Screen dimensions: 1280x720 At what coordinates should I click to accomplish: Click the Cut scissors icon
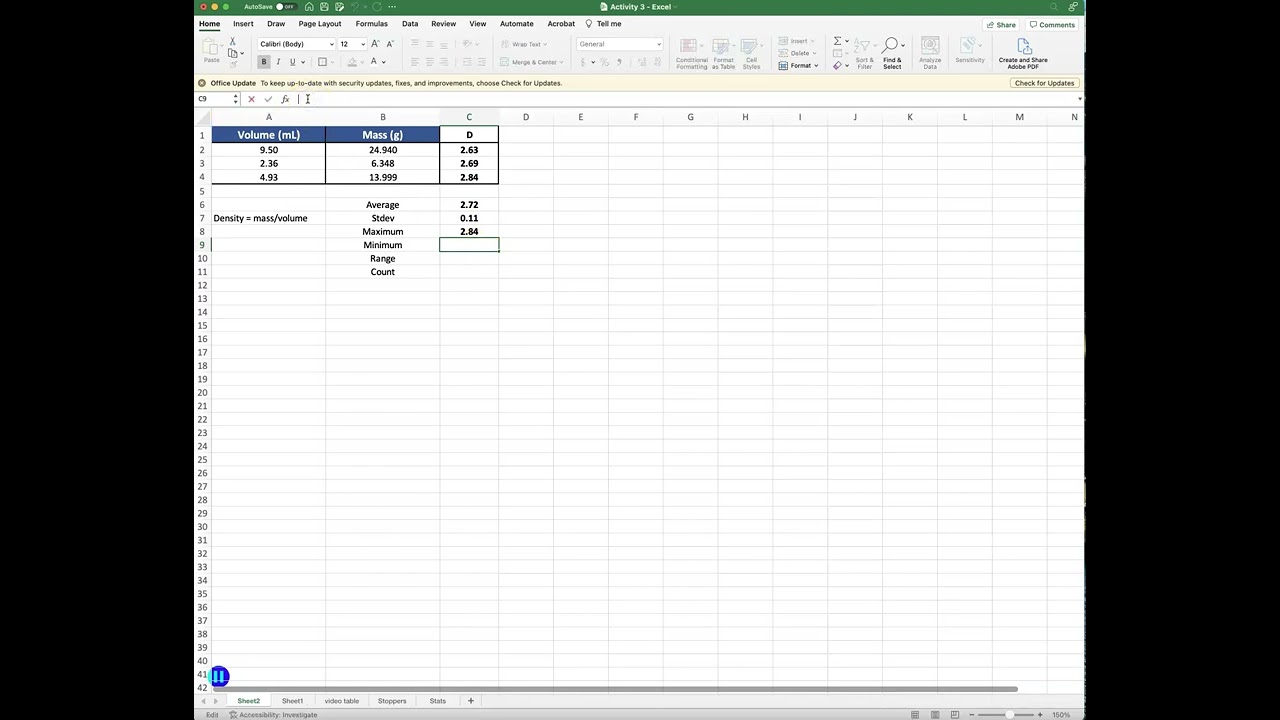(233, 41)
